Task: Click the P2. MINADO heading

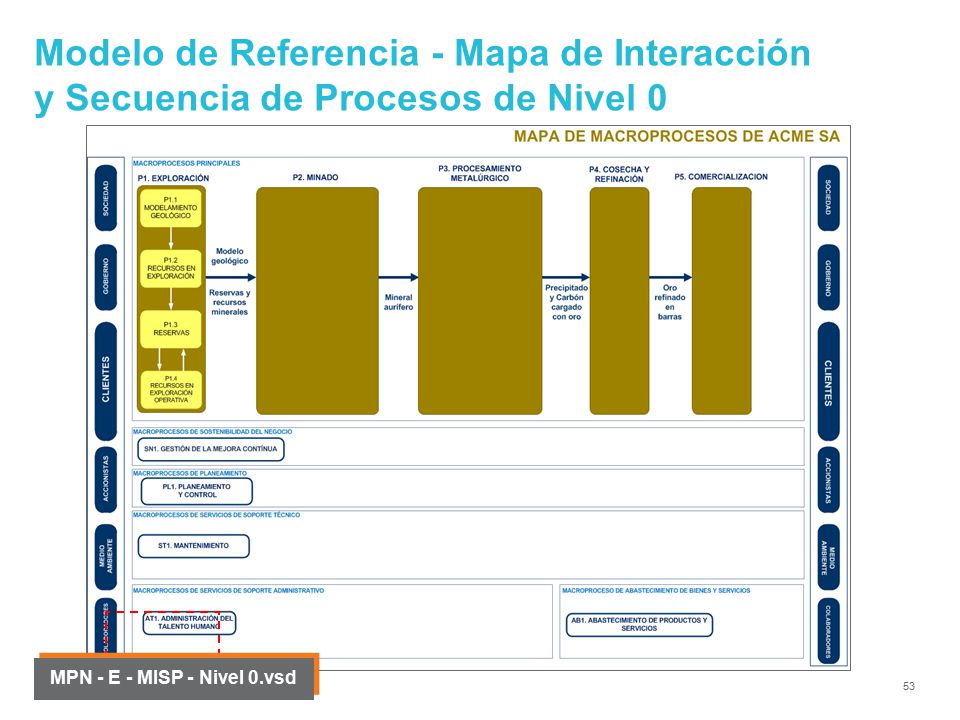Action: tap(315, 177)
